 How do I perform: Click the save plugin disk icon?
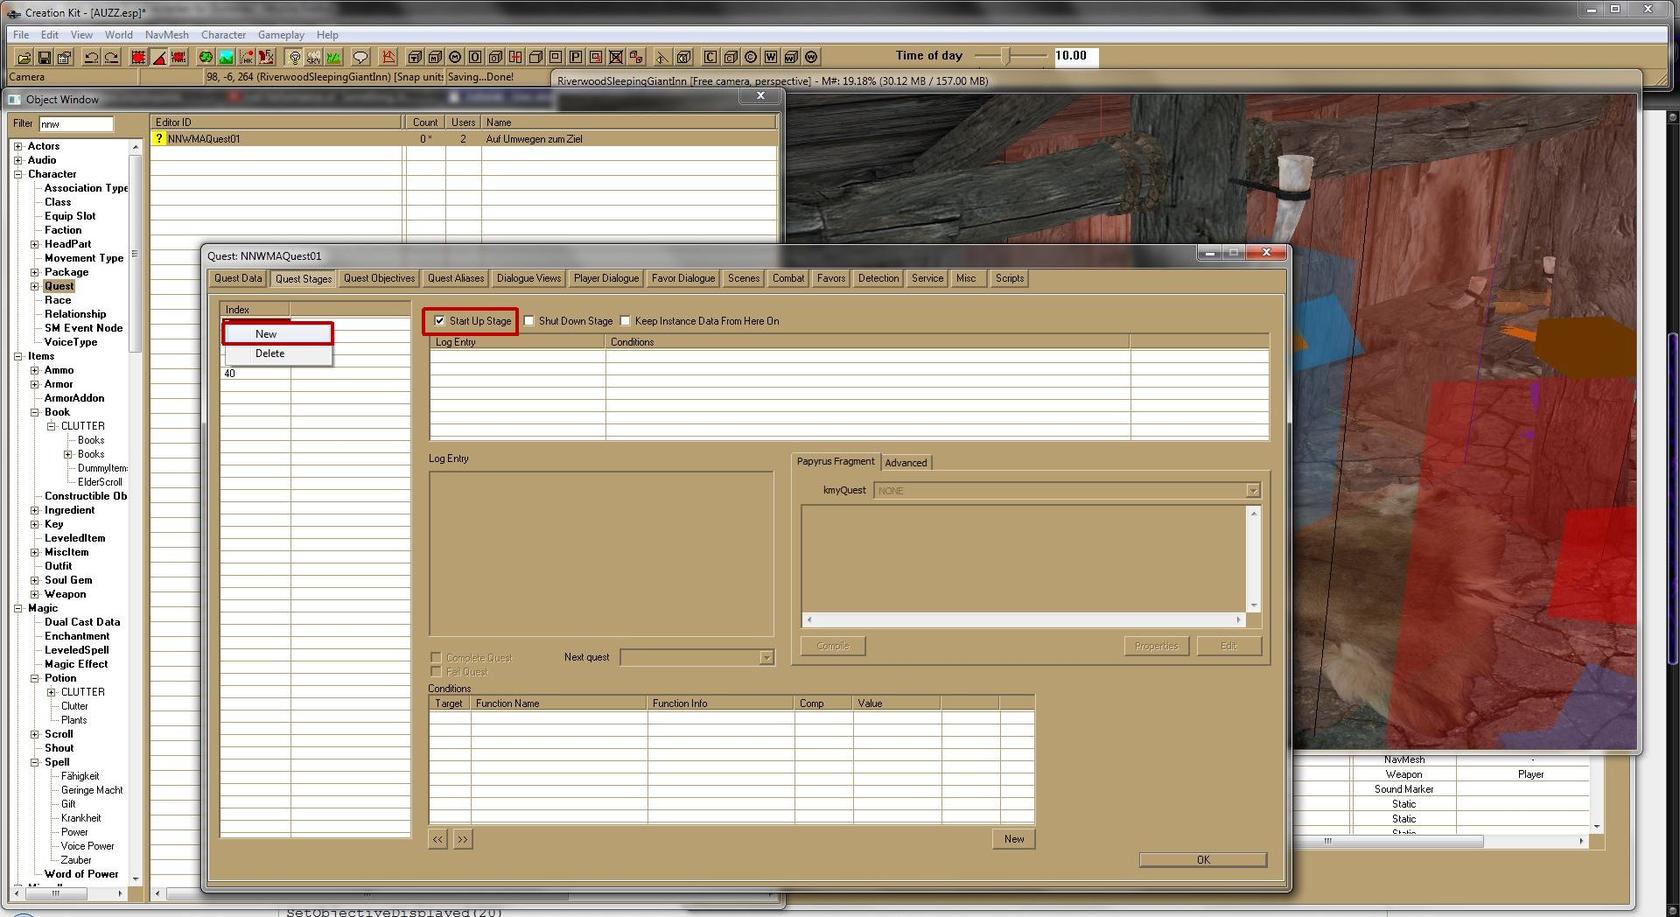44,57
